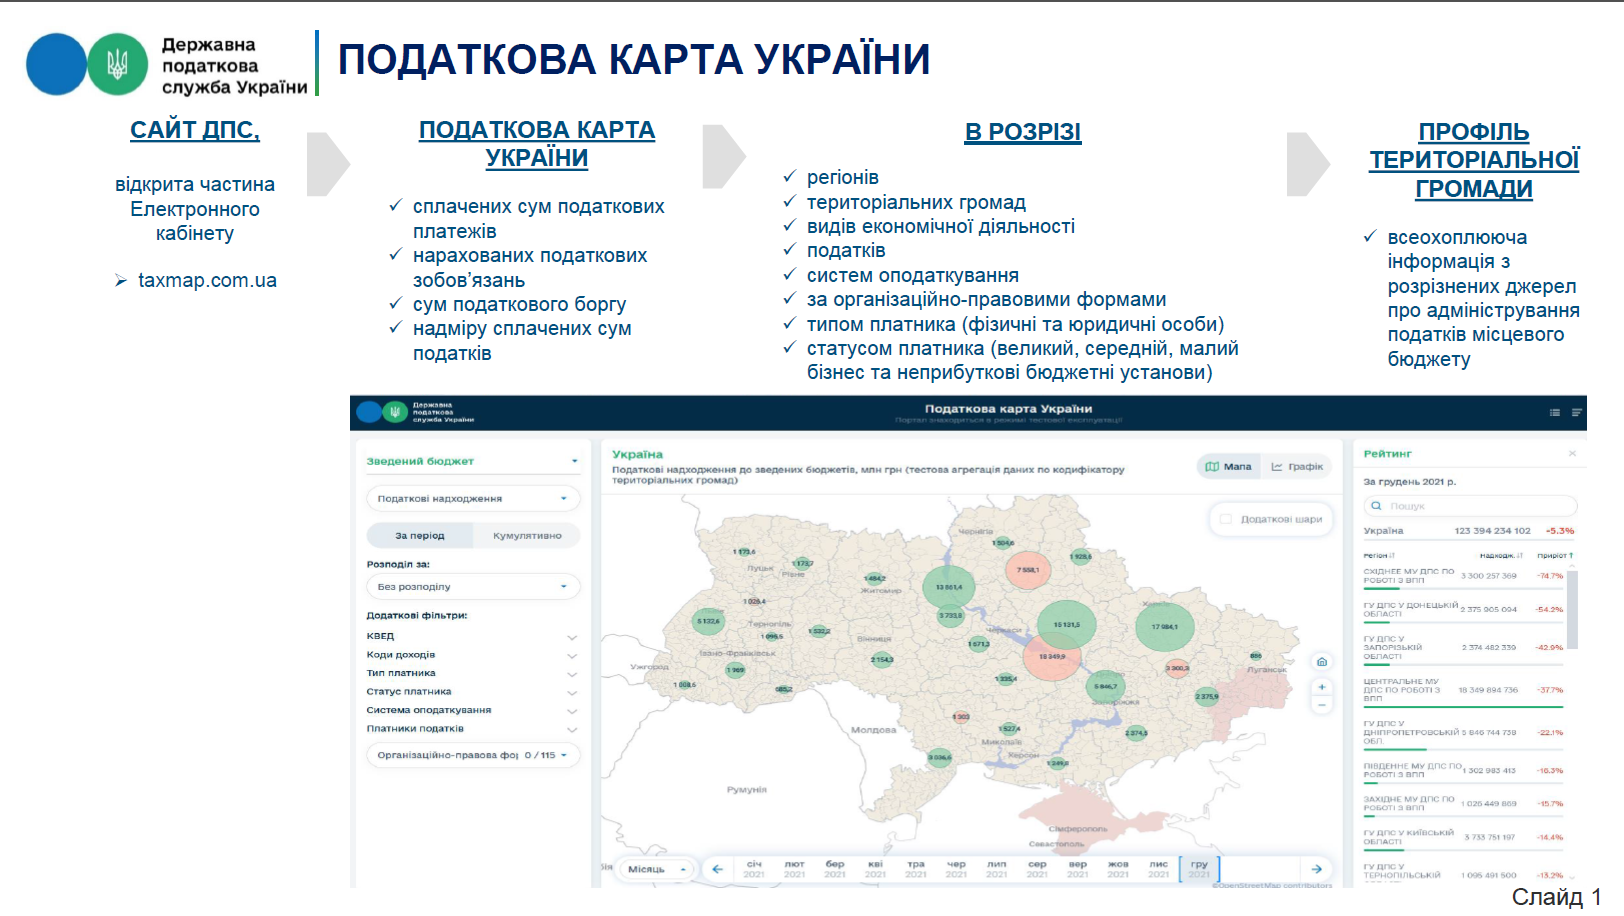Expand the КВЕД filter

tap(472, 636)
